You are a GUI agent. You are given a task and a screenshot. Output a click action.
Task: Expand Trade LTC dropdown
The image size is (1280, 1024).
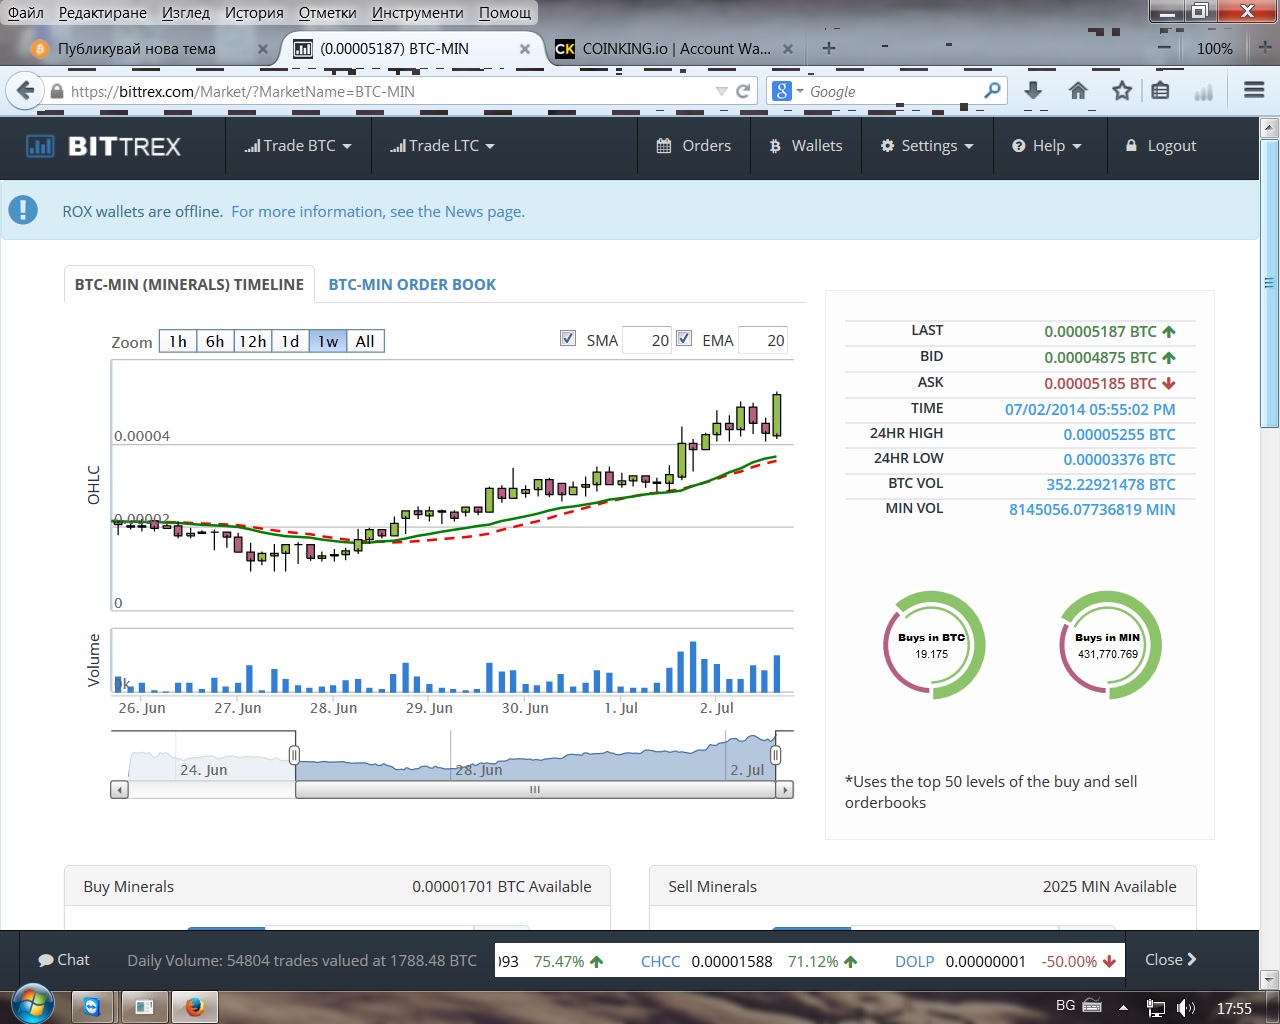pyautogui.click(x=443, y=146)
